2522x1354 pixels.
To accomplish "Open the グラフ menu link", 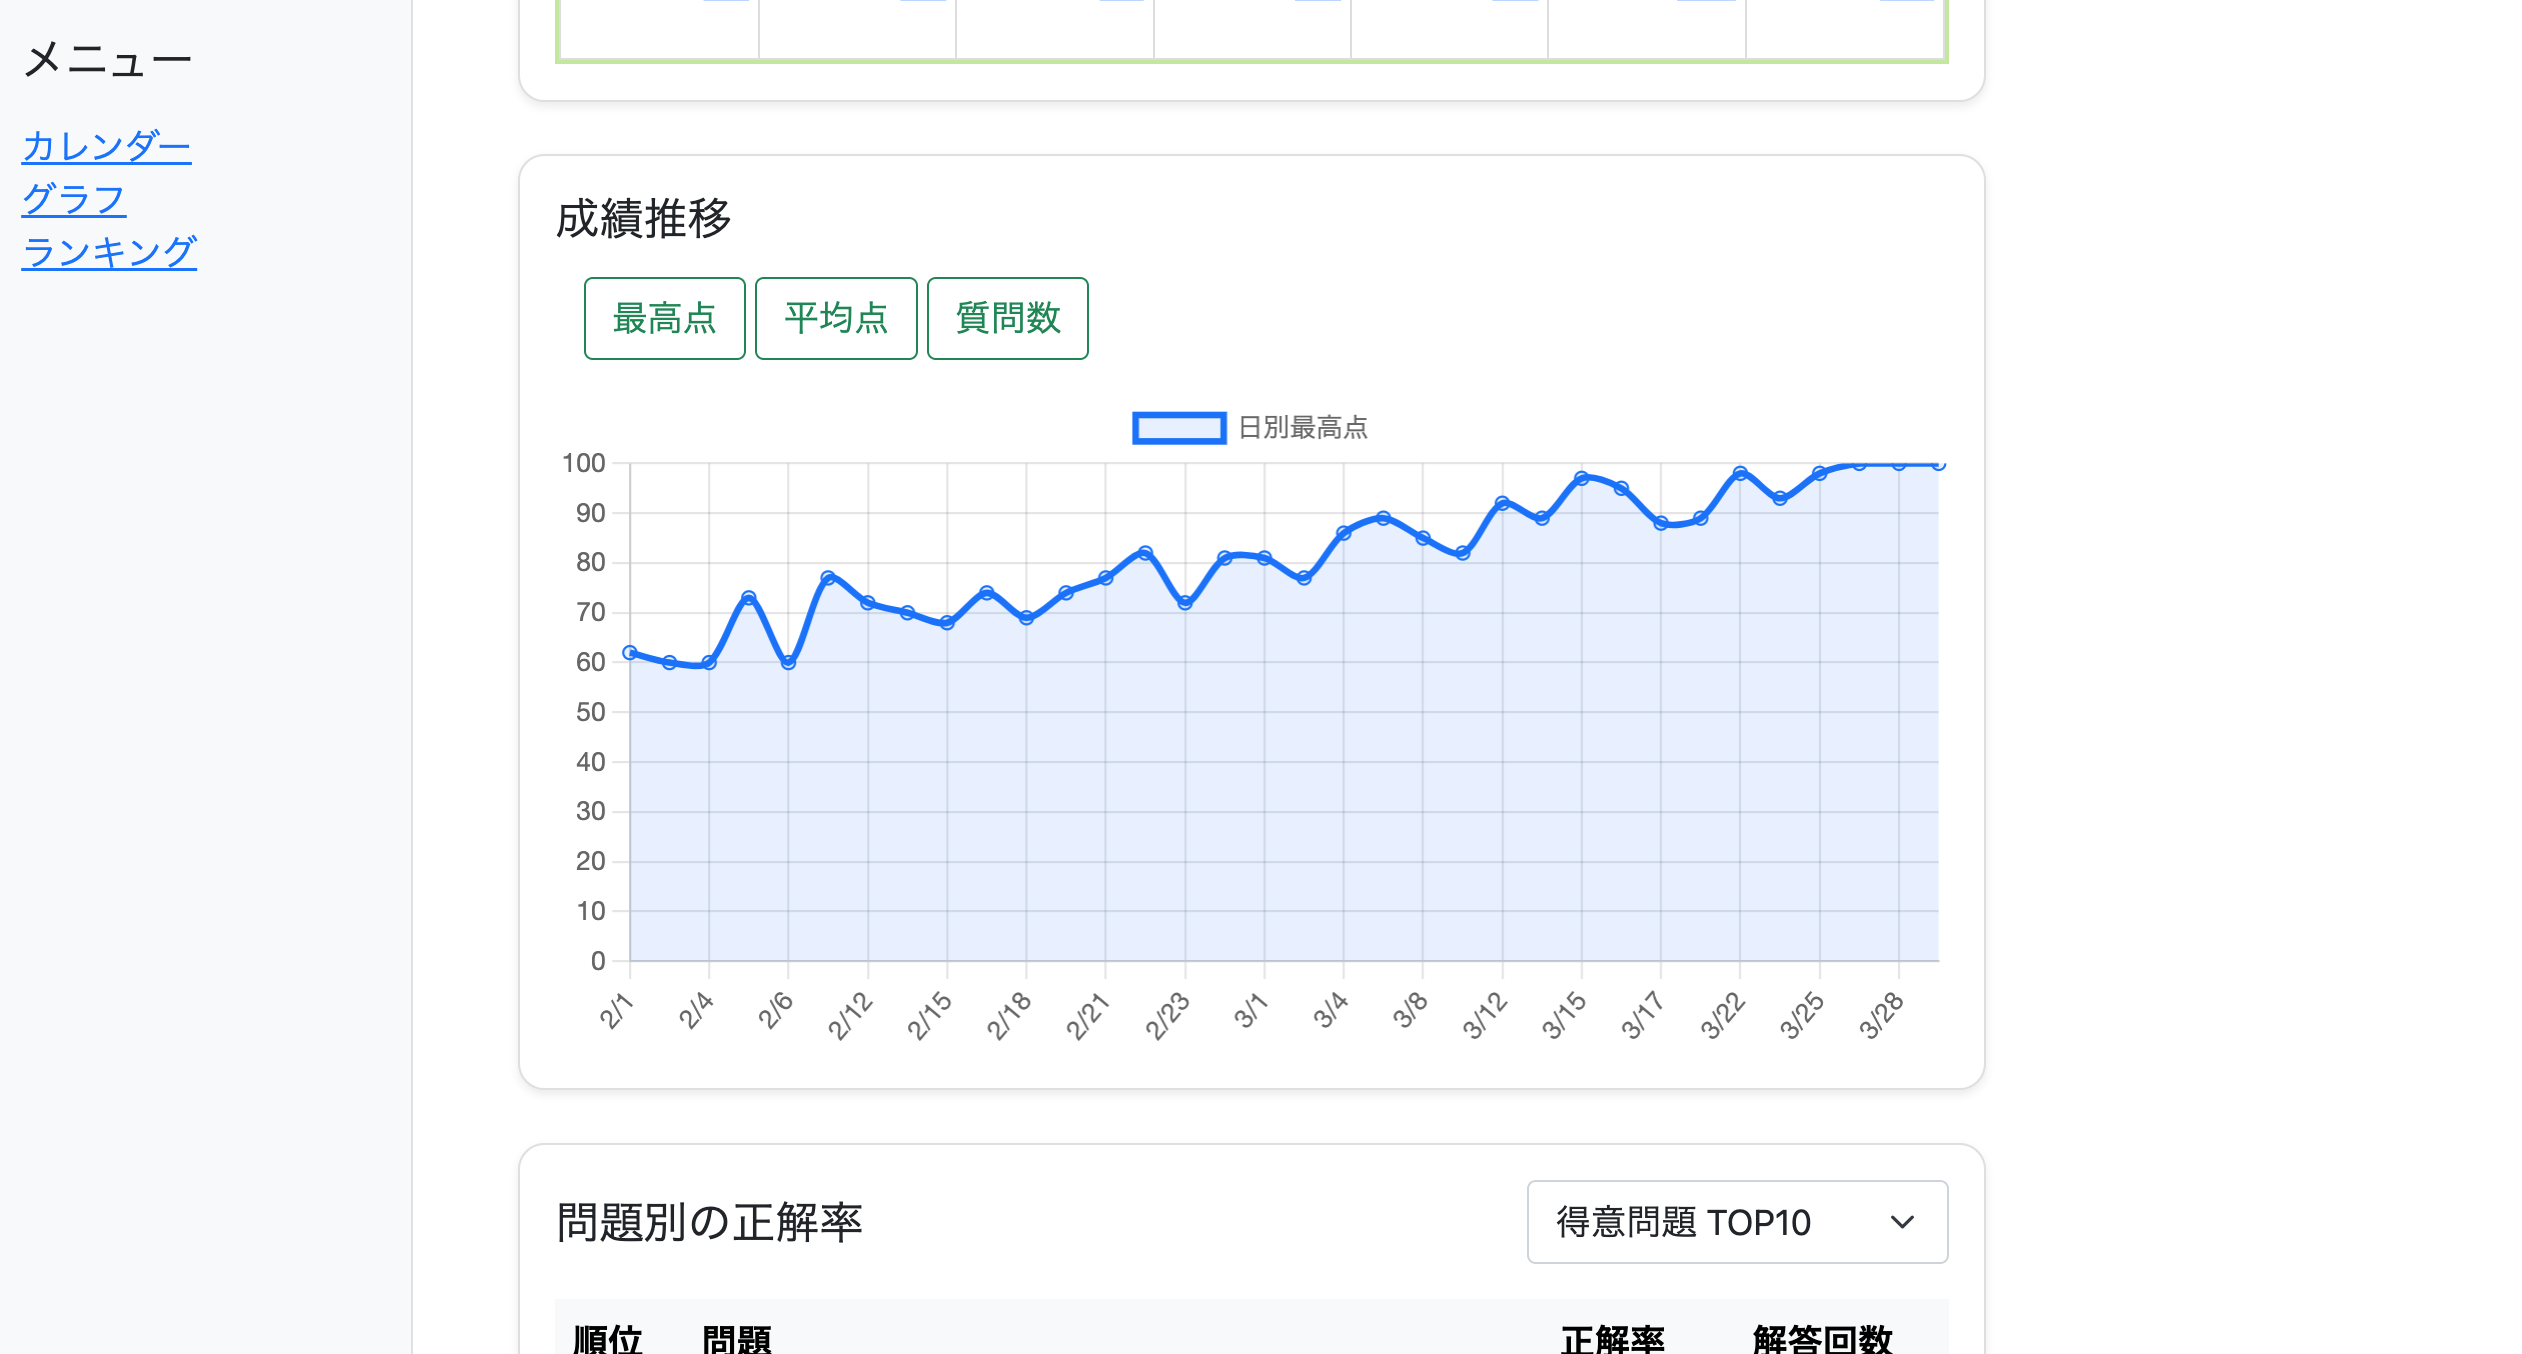I will (73, 199).
